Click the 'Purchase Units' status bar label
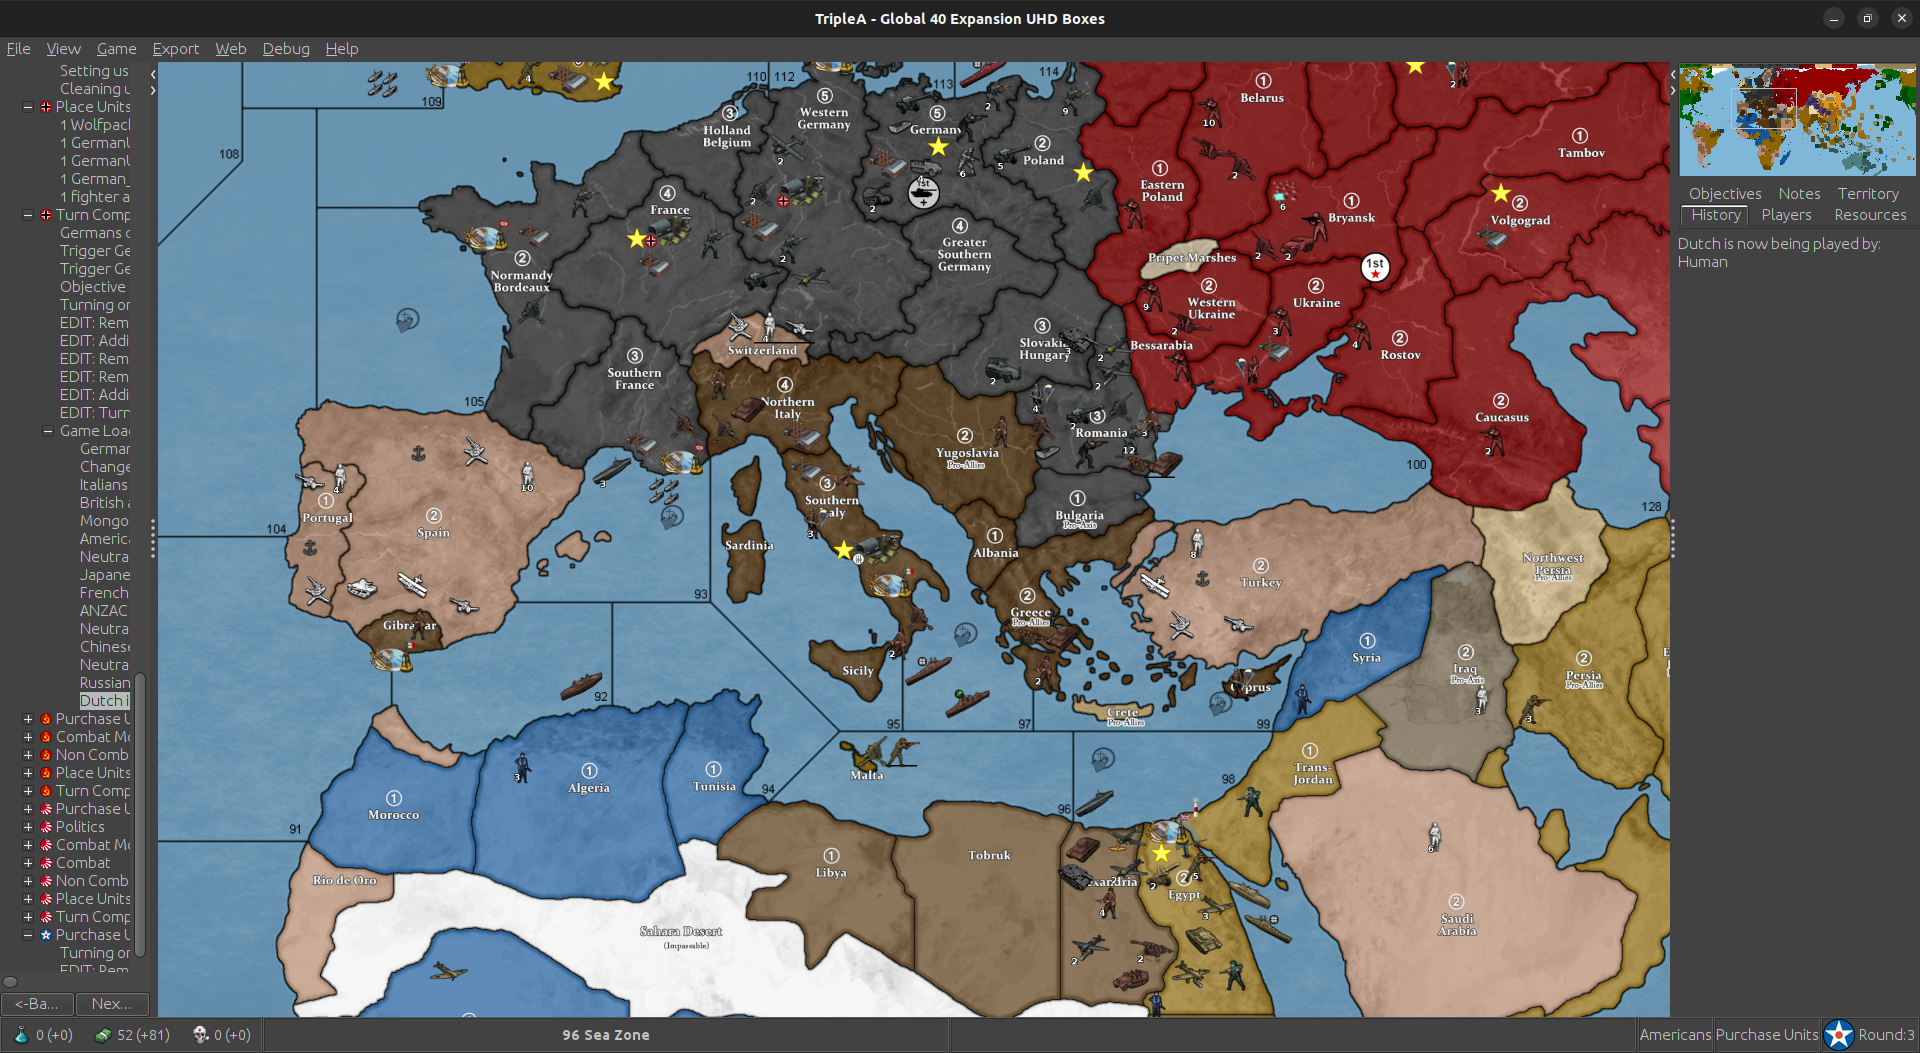1920x1053 pixels. coord(1767,1035)
